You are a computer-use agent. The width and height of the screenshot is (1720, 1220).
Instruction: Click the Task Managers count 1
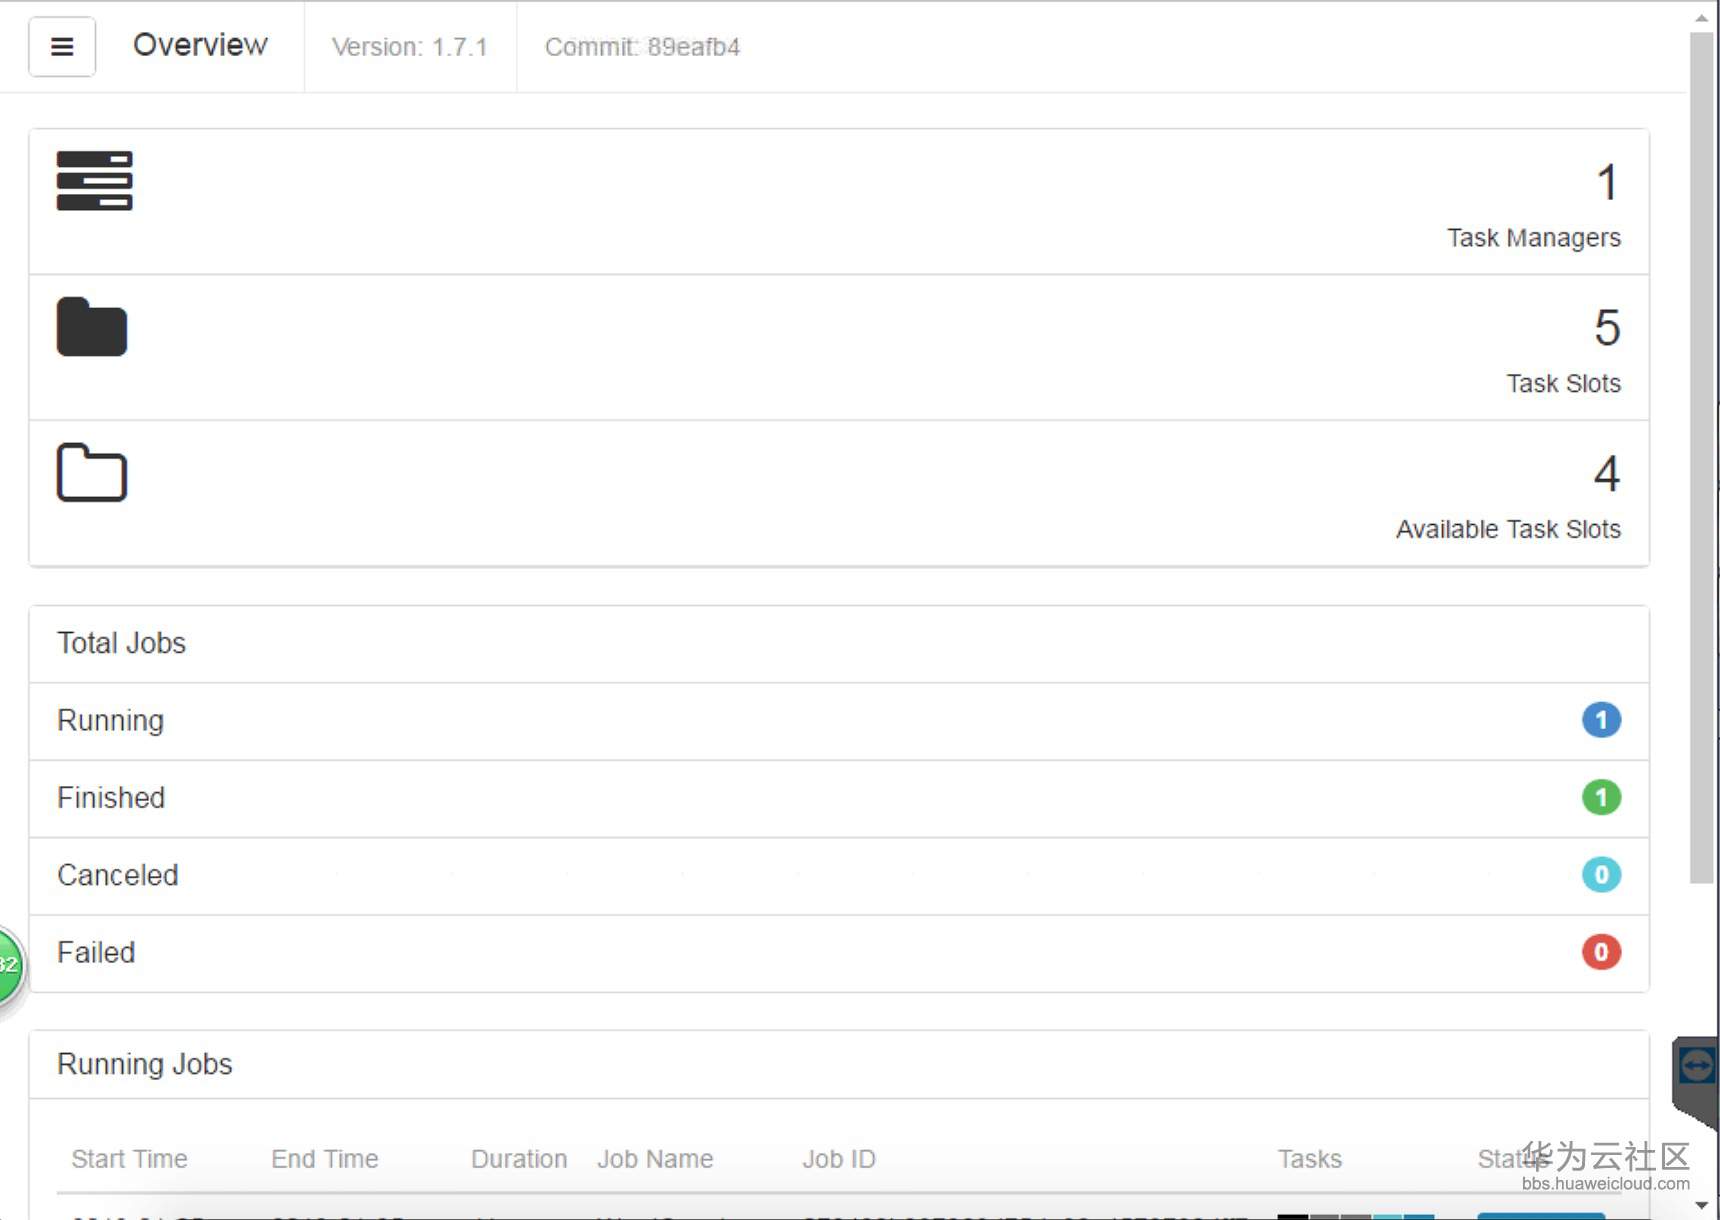coord(1607,182)
